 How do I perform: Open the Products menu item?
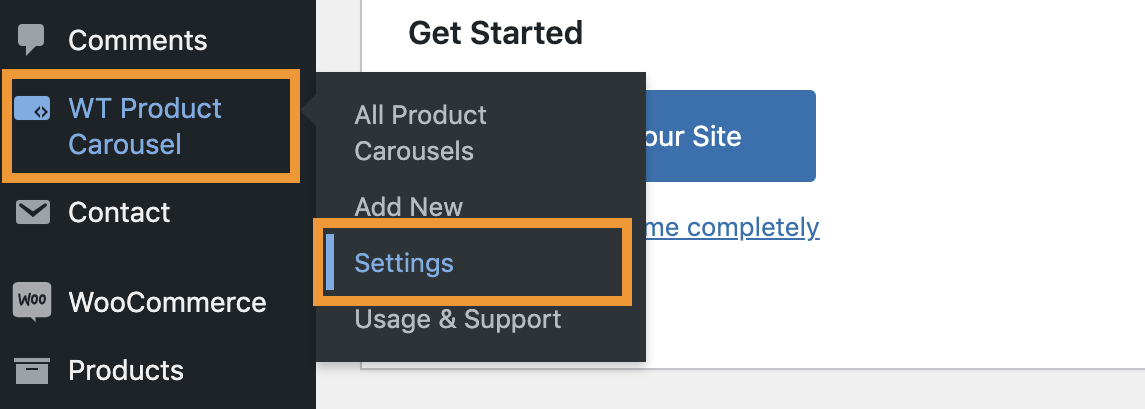click(x=126, y=371)
